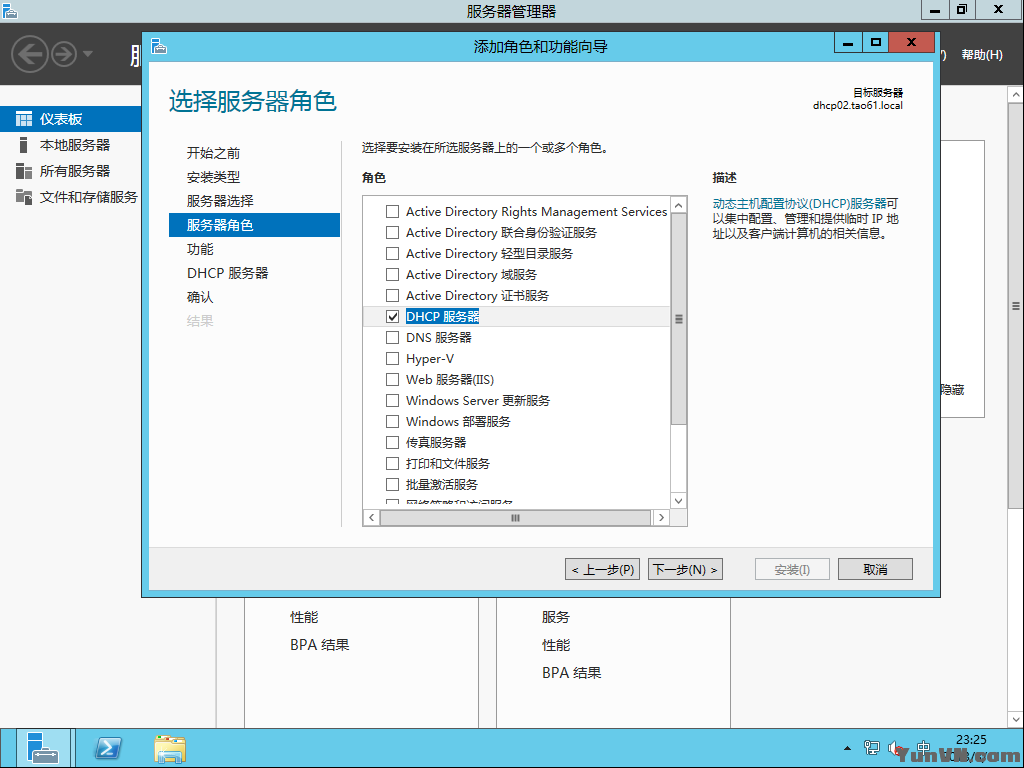
Task: Go to DHCP 服务器 wizard step
Action: (227, 273)
